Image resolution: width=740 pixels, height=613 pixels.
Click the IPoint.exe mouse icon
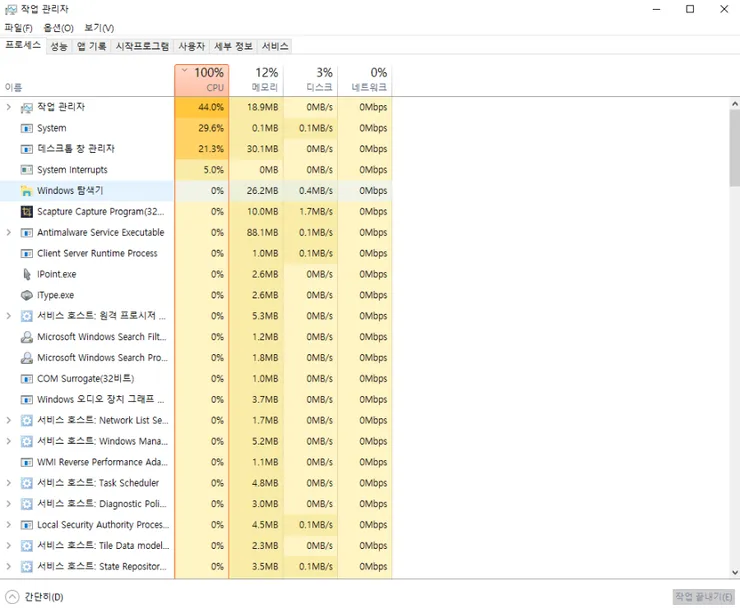[26, 274]
